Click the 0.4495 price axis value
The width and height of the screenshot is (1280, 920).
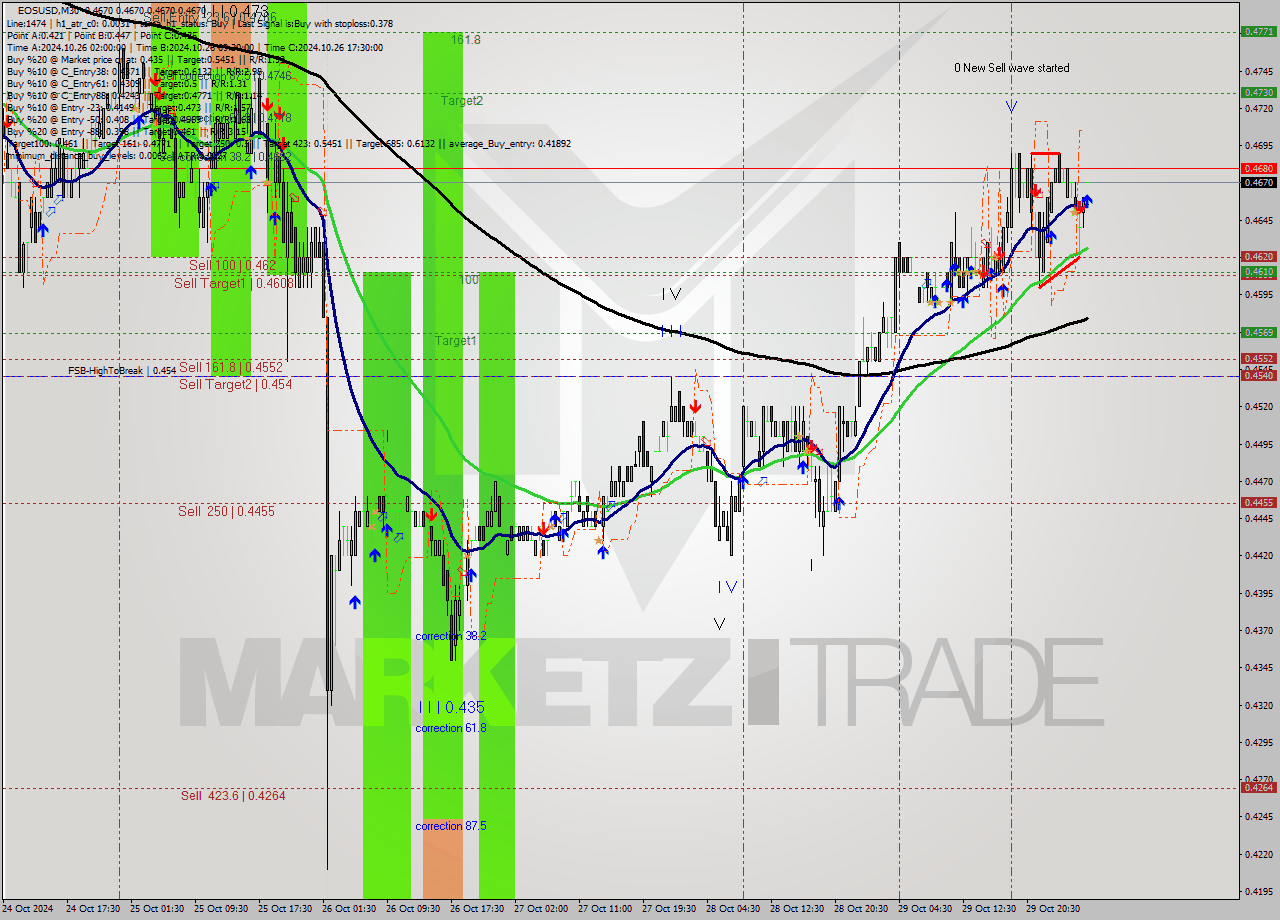pos(1259,443)
